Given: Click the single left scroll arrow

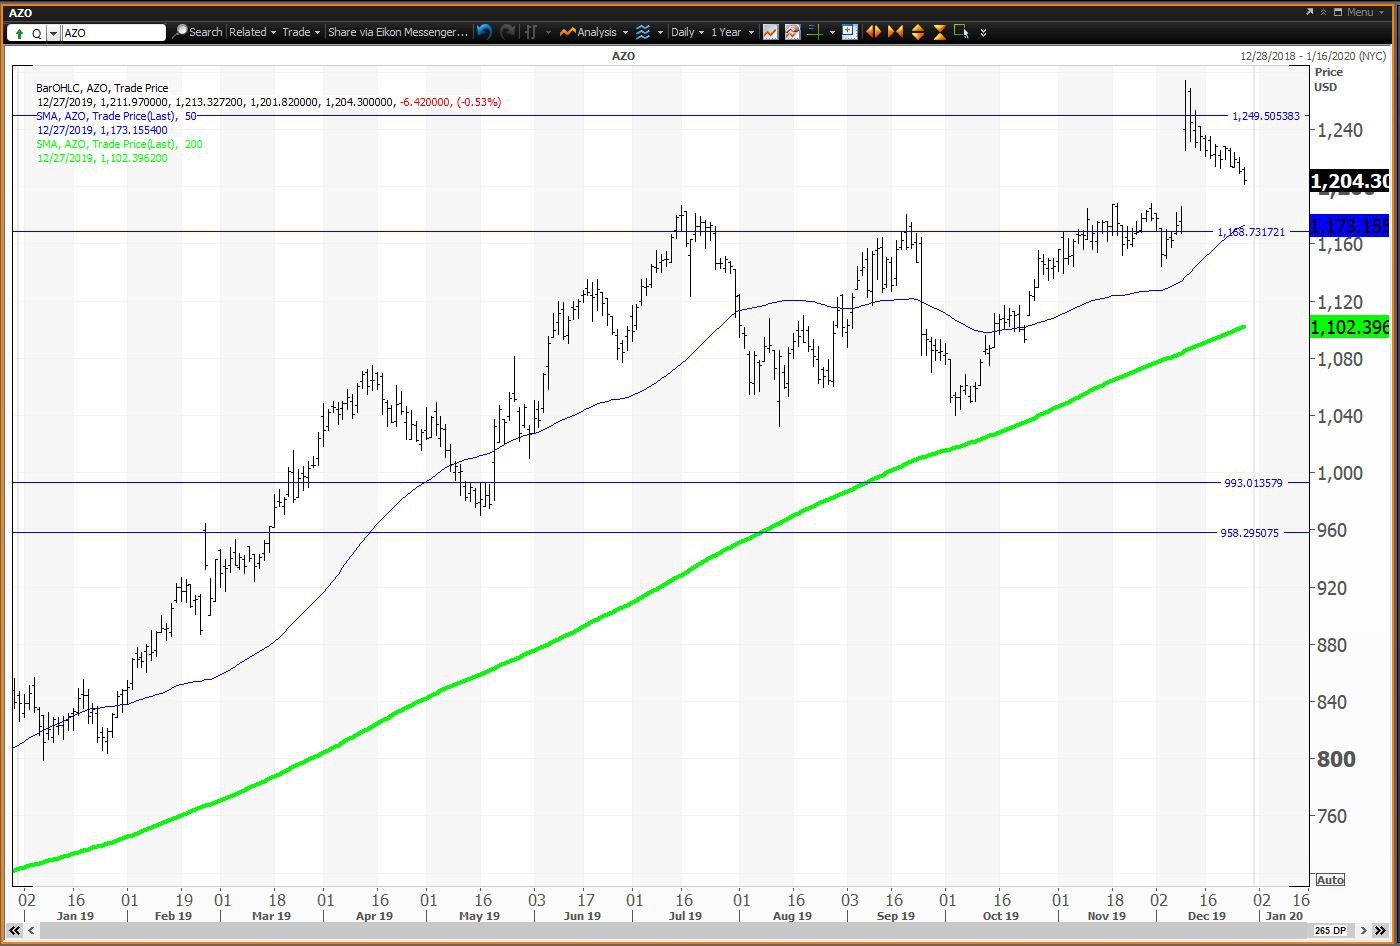Looking at the screenshot, I should (x=32, y=931).
